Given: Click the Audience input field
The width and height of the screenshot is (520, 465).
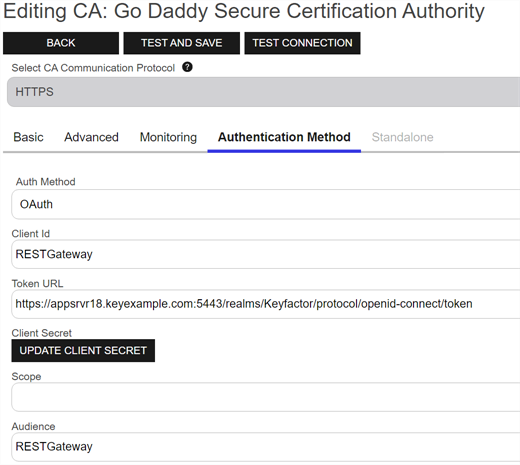Looking at the screenshot, I should (266, 447).
